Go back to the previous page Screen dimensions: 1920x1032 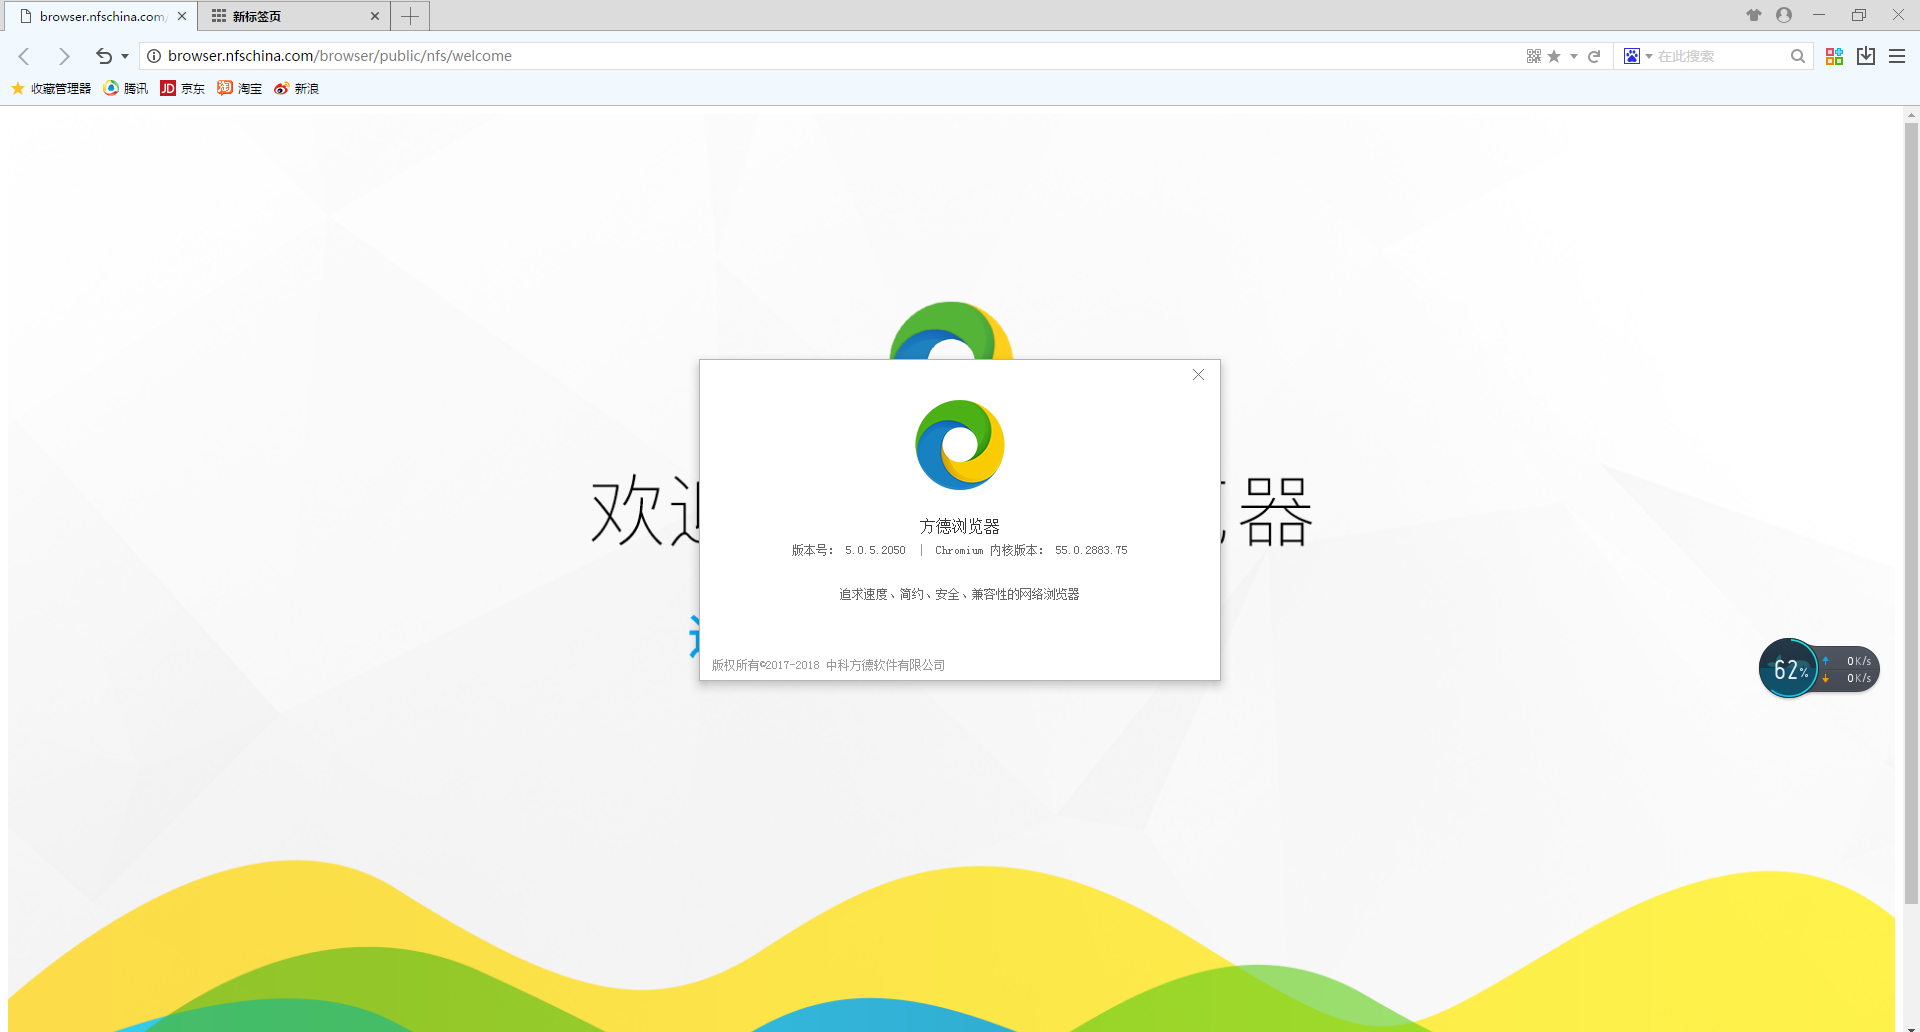tap(25, 56)
